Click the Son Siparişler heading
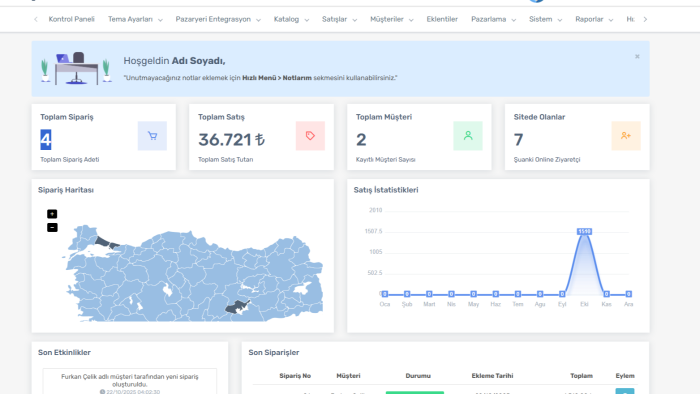Screen dimensions: 700x394 click(274, 353)
